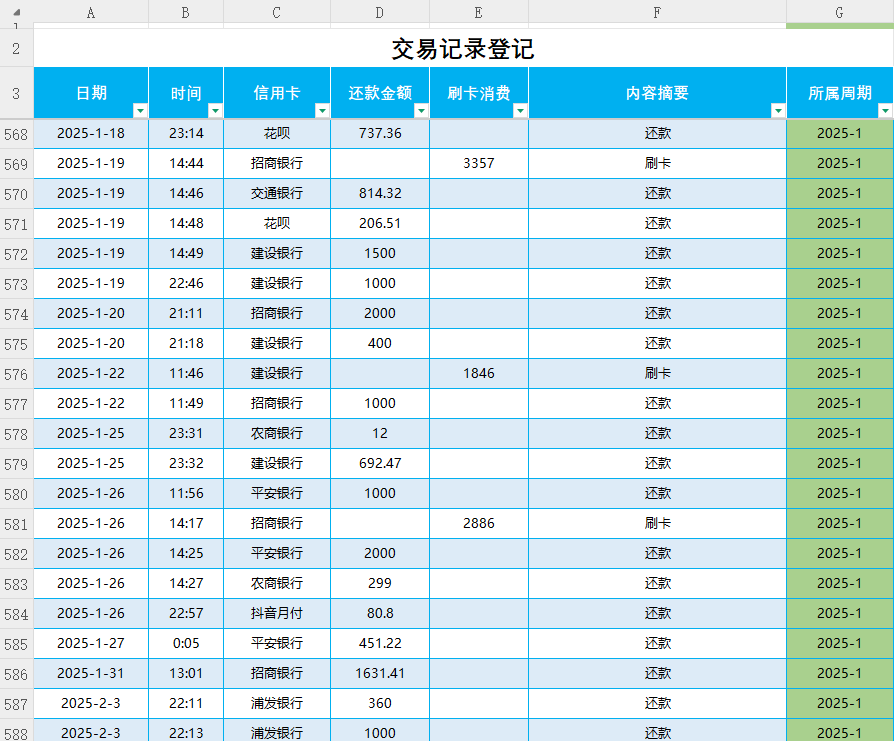The height and width of the screenshot is (741, 894).
Task: Open the 还款金额 column filter dropdown
Action: click(x=421, y=111)
